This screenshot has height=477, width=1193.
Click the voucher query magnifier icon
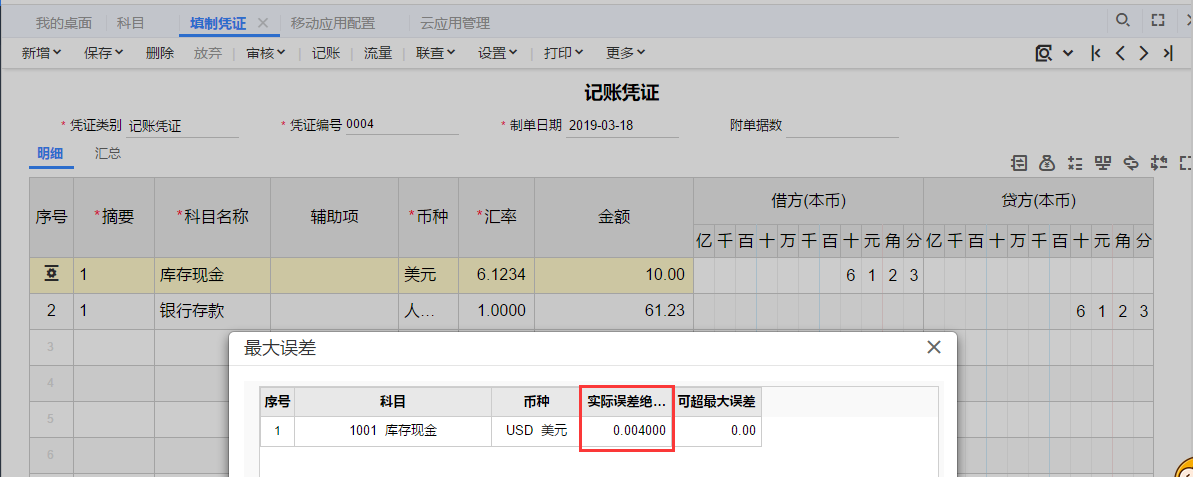[x=1044, y=53]
